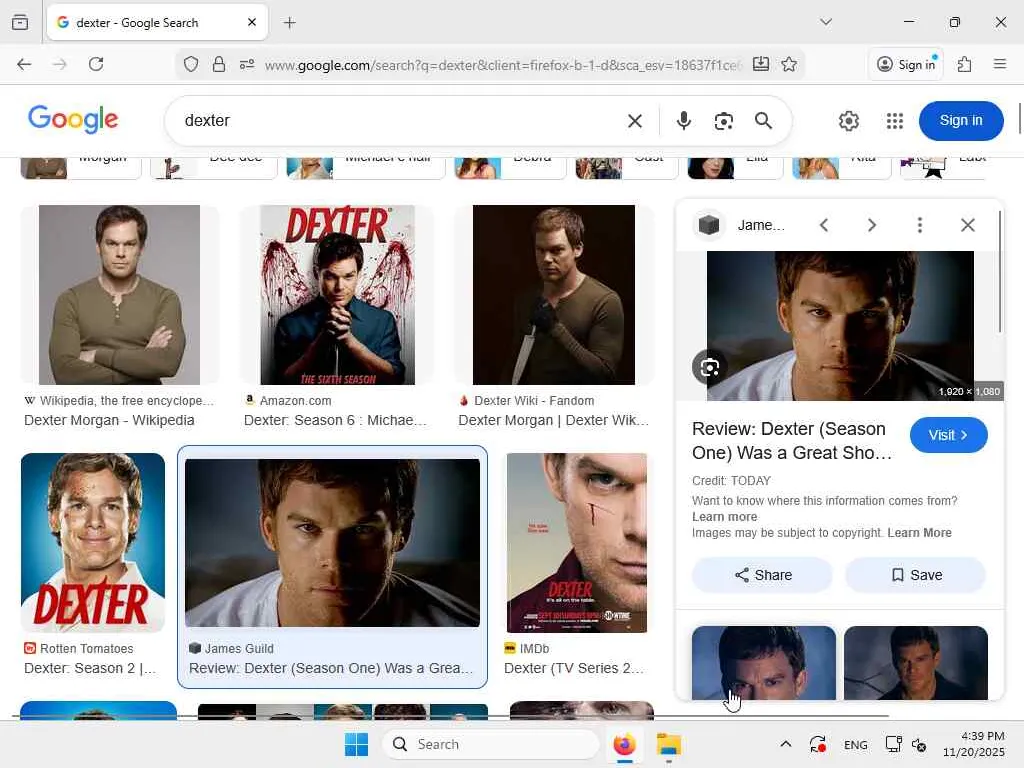Click the URL address field
The width and height of the screenshot is (1024, 768).
[503, 65]
